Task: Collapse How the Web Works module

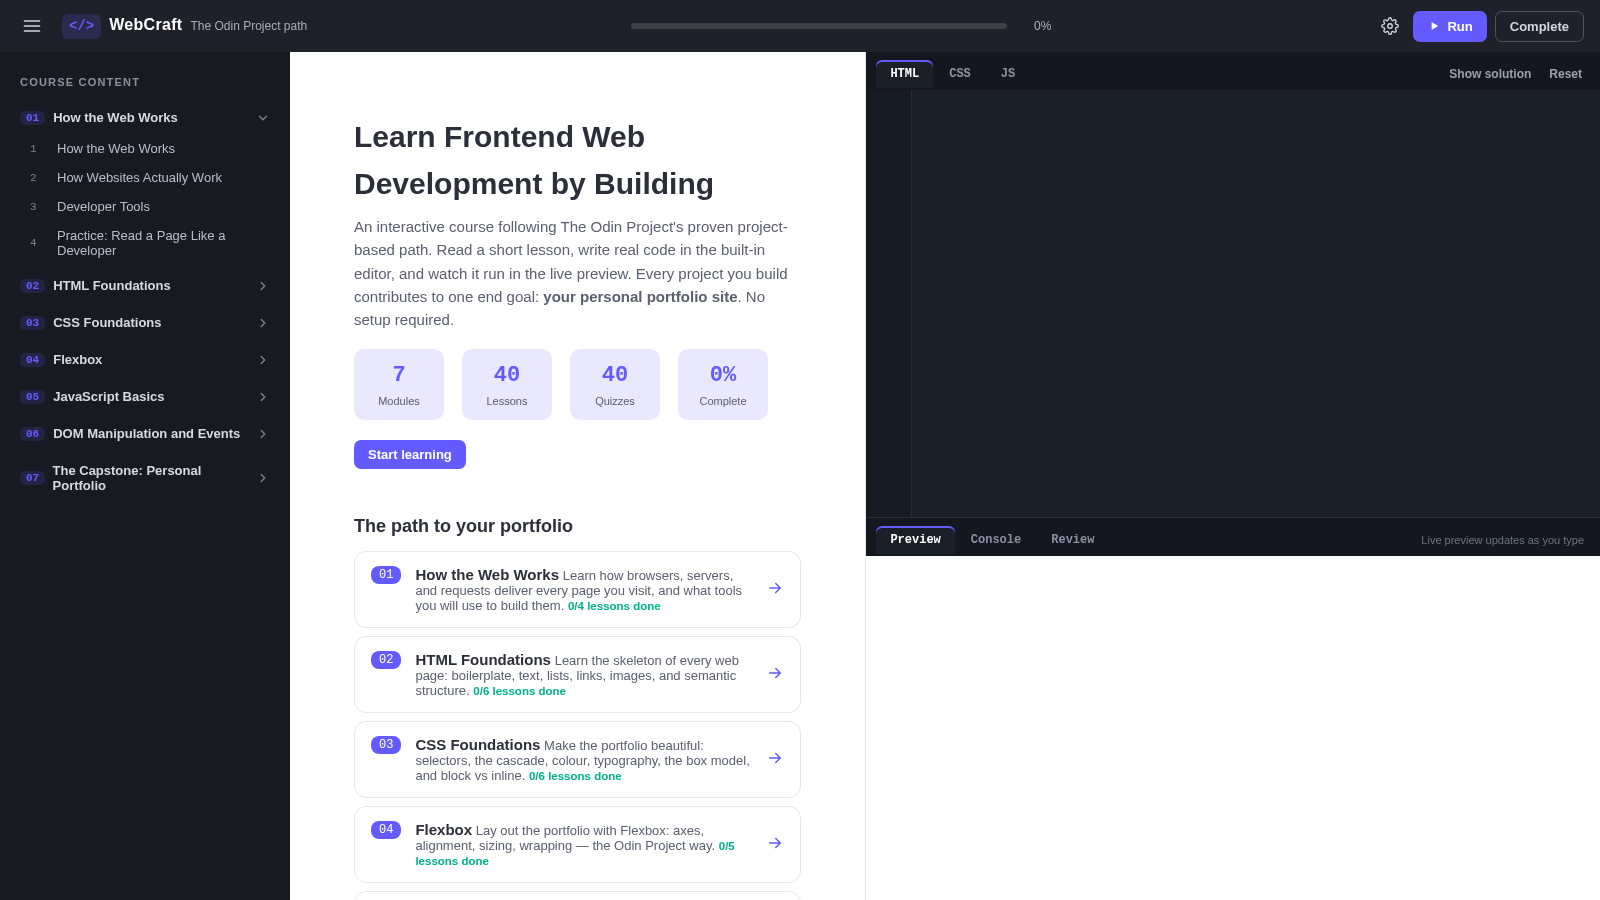Action: (x=263, y=118)
